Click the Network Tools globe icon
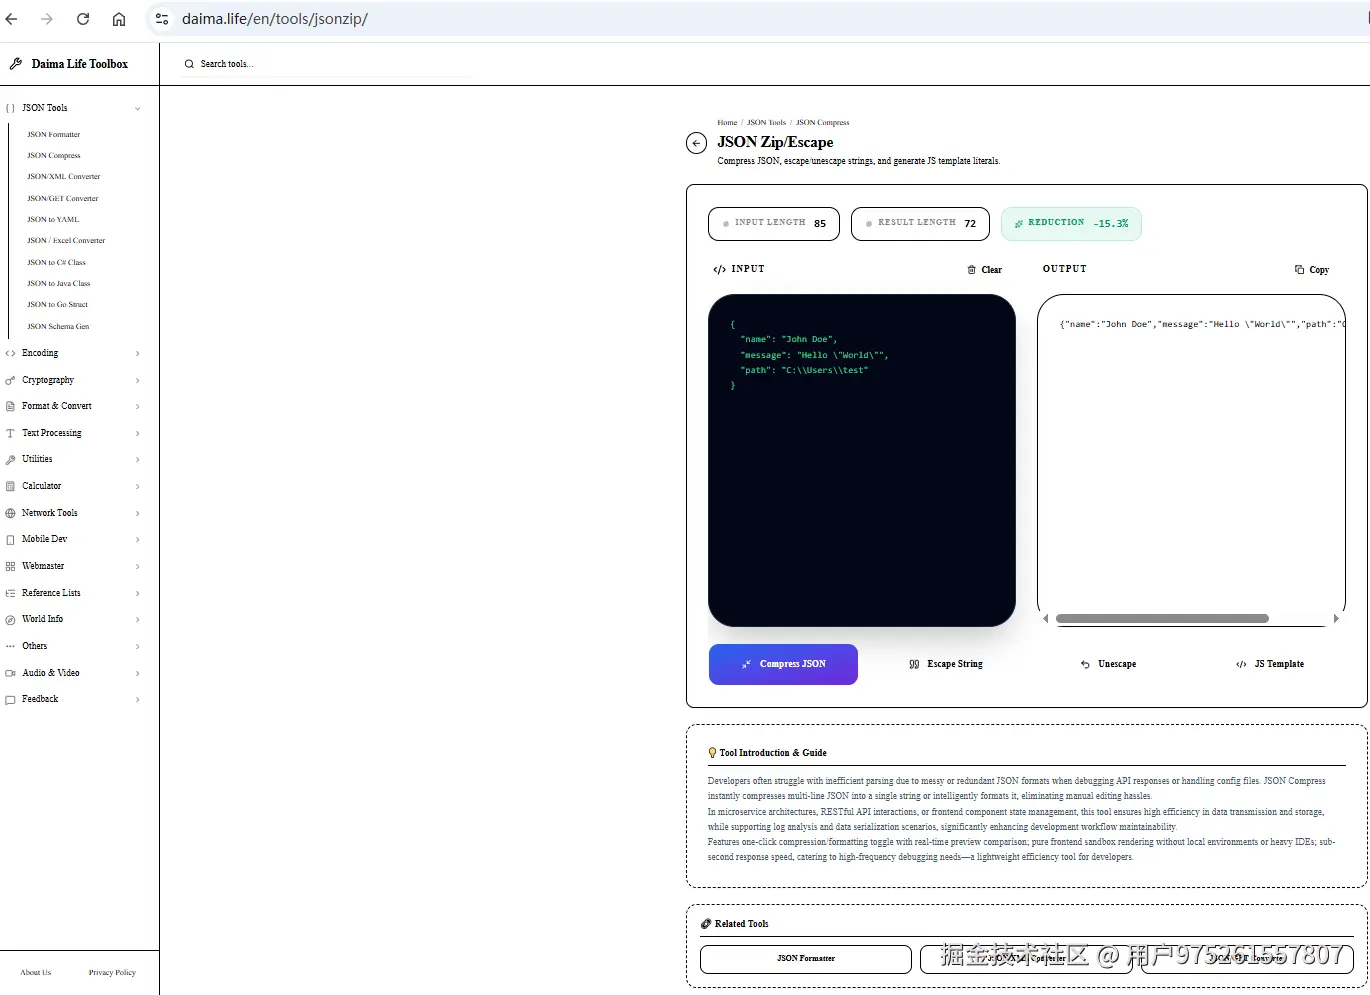Screen dimensions: 1370x995 (10, 513)
